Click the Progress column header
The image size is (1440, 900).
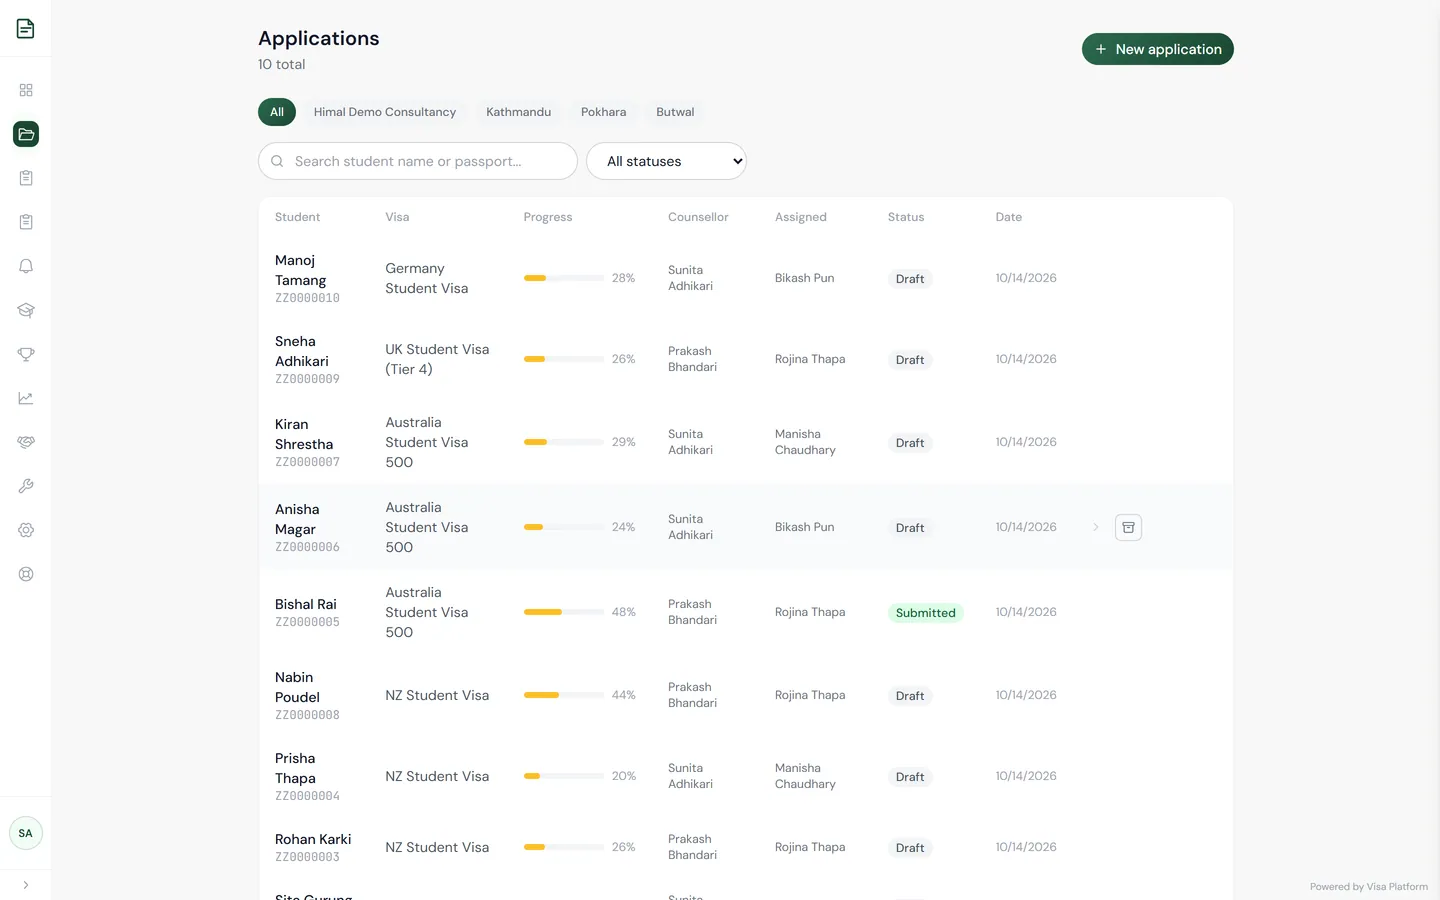(x=548, y=217)
